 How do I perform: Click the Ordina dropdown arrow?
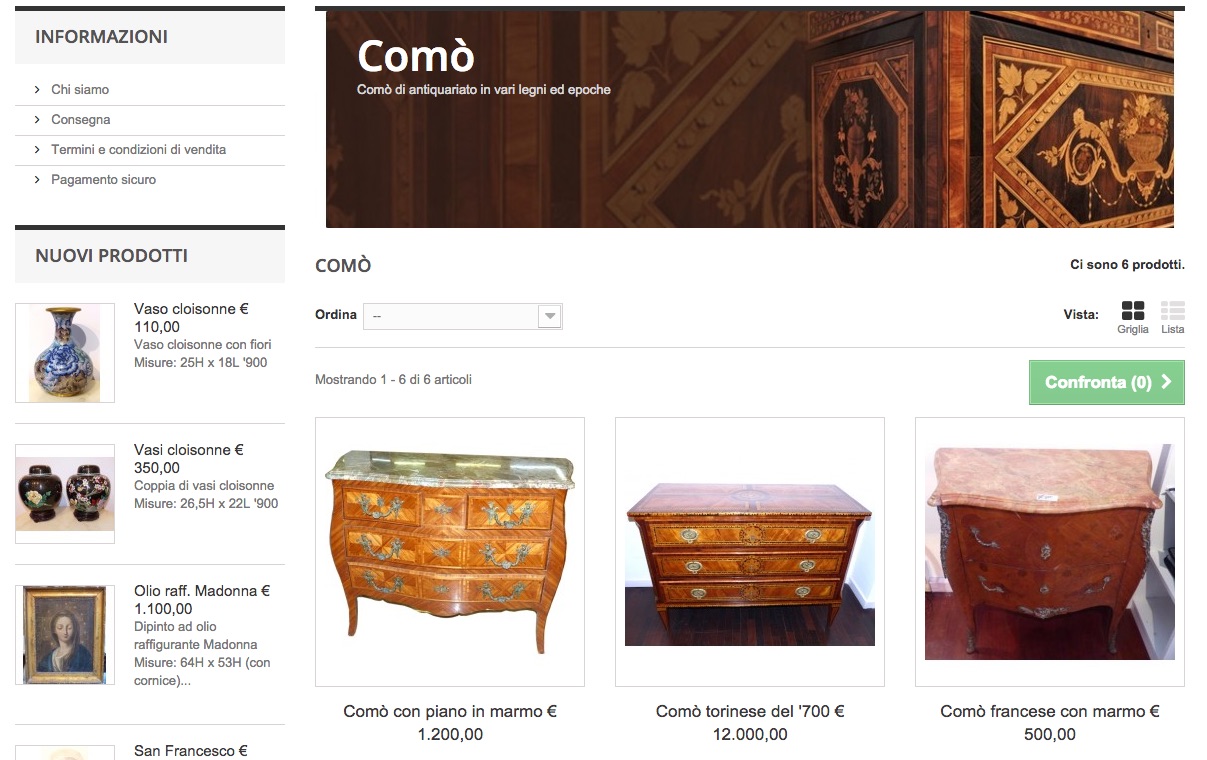click(x=549, y=316)
